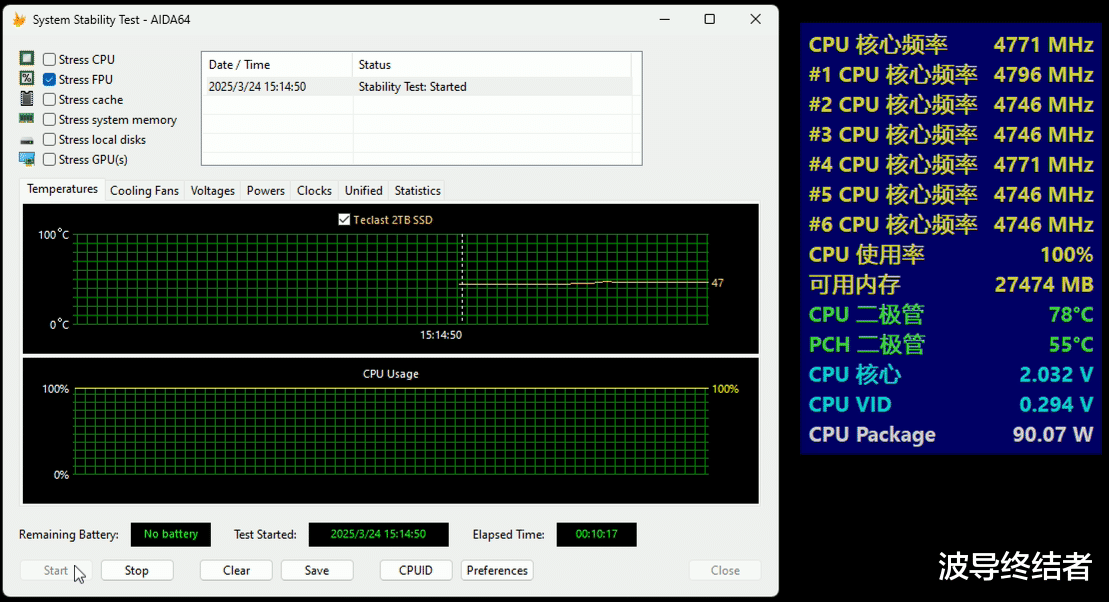
Task: Click the CPU Usage graph title
Action: pyautogui.click(x=390, y=374)
